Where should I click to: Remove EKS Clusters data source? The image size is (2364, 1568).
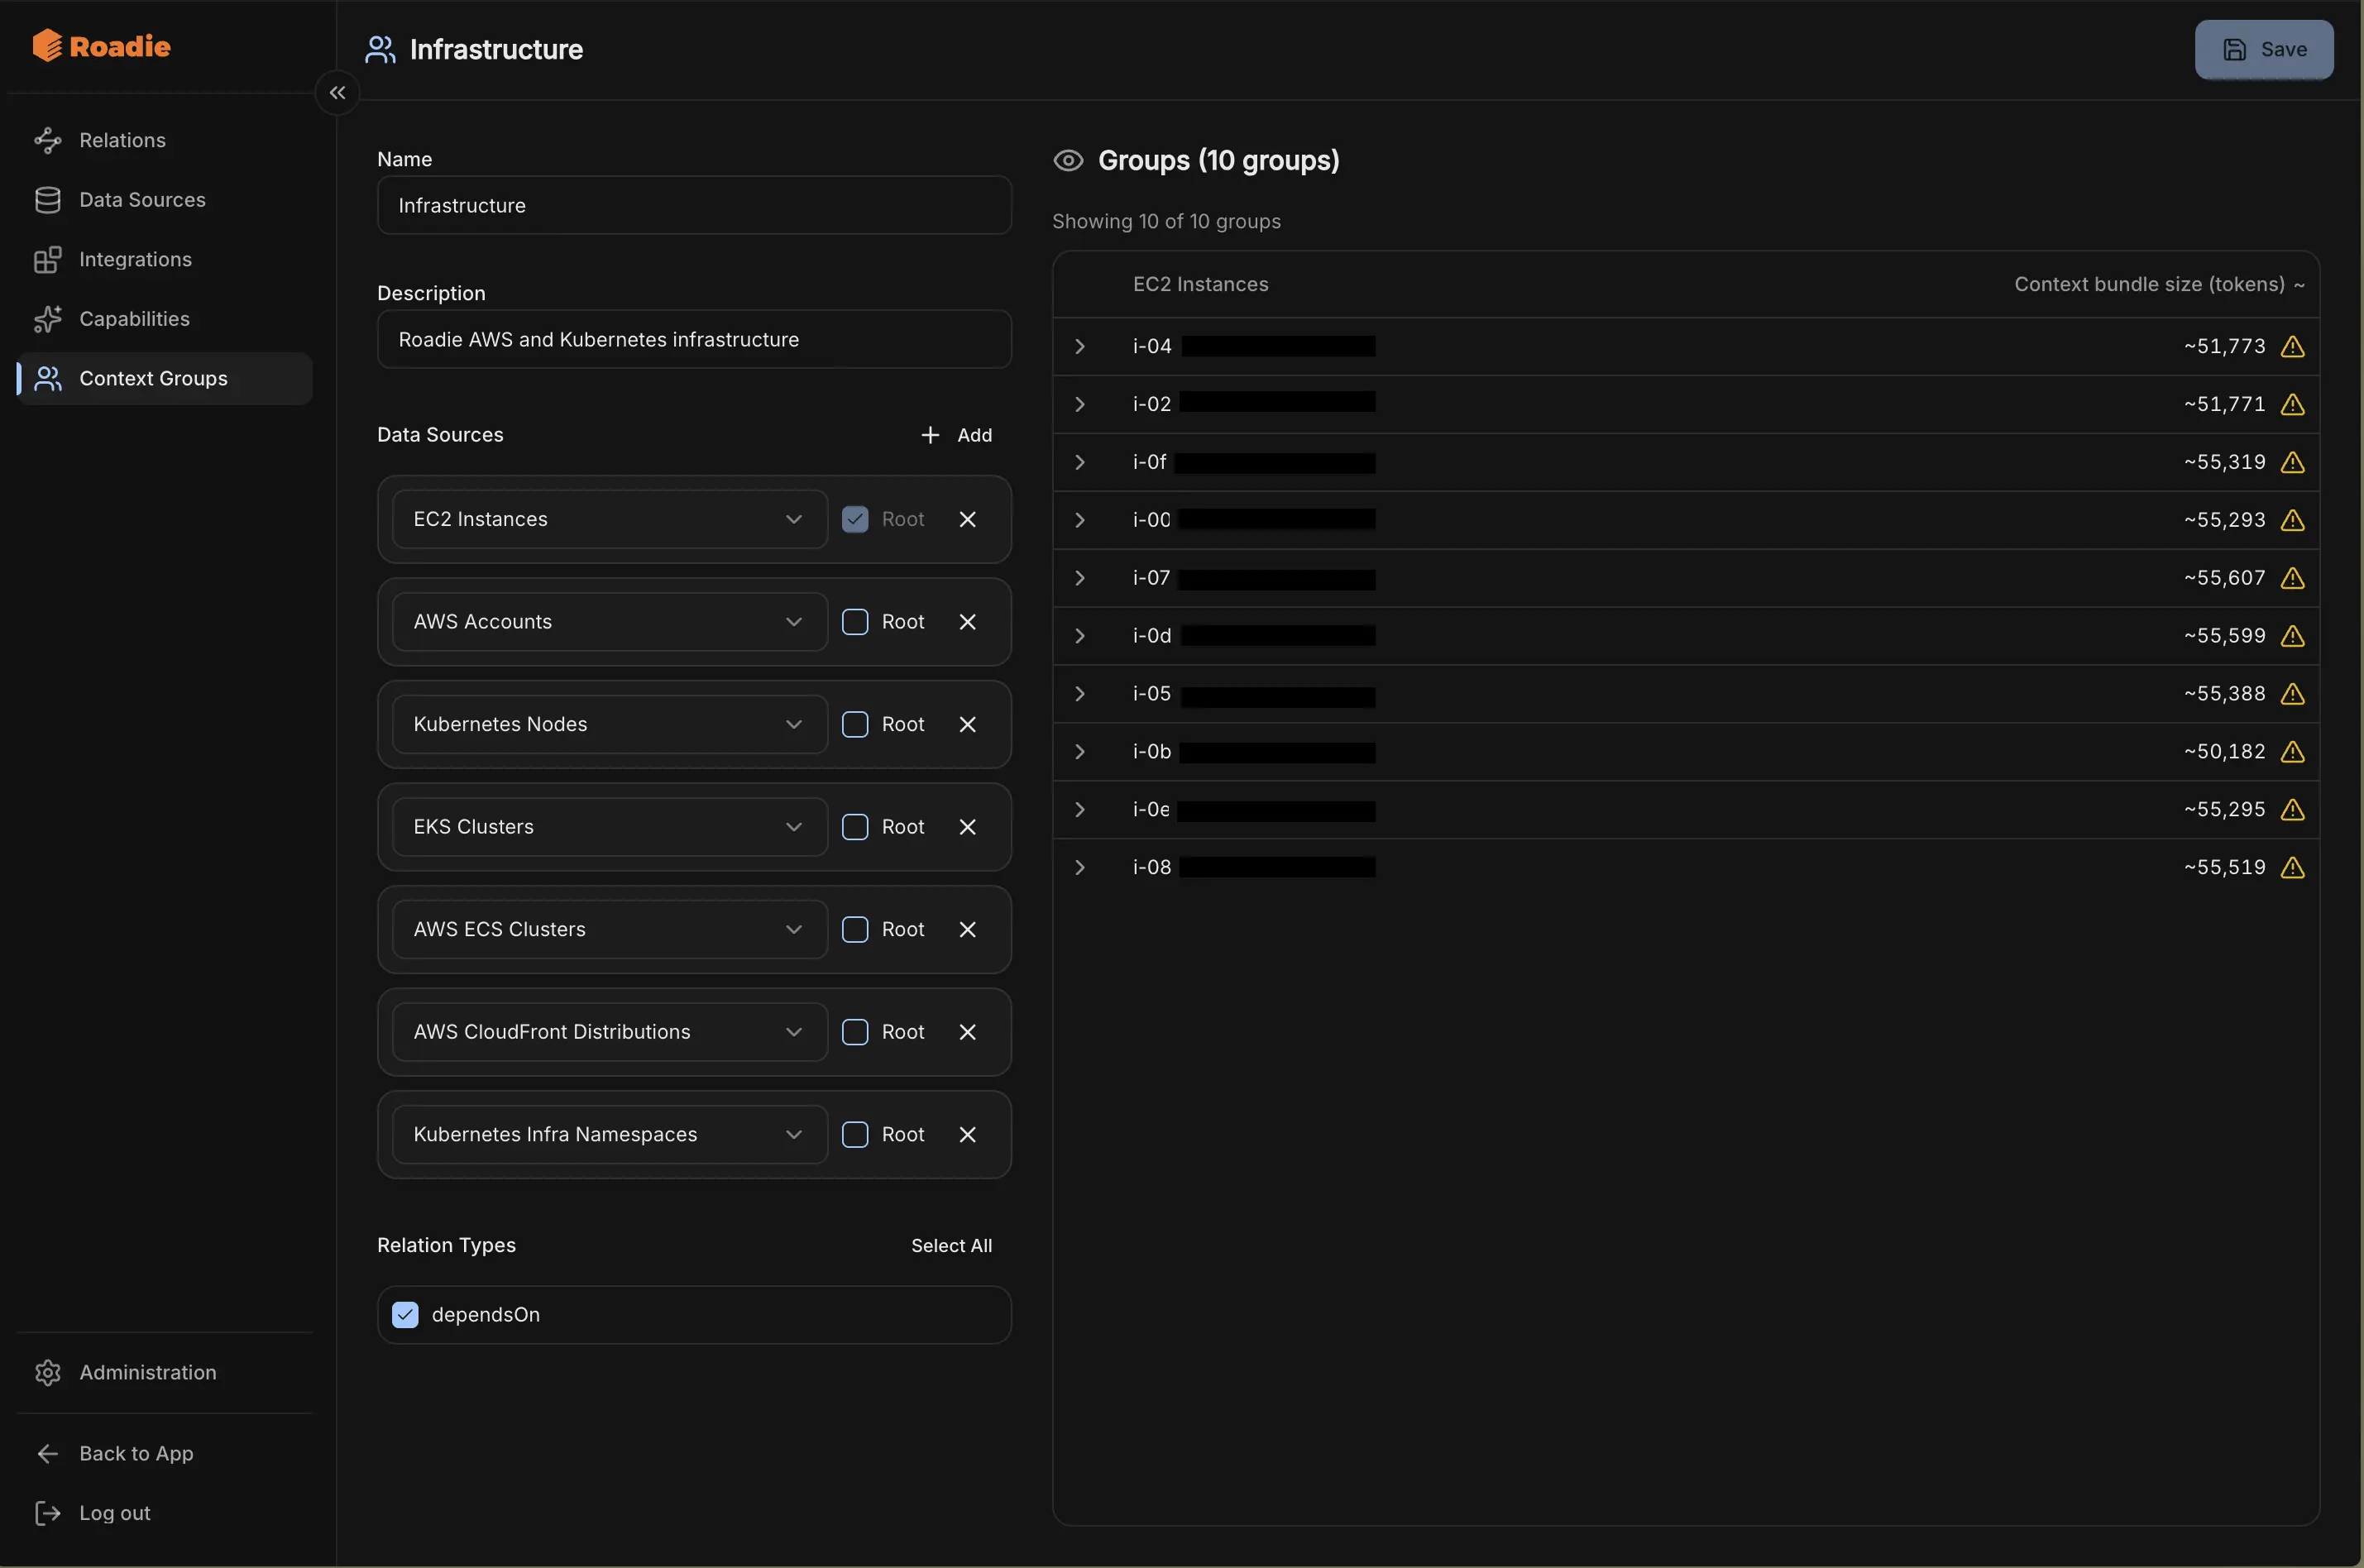click(x=967, y=827)
